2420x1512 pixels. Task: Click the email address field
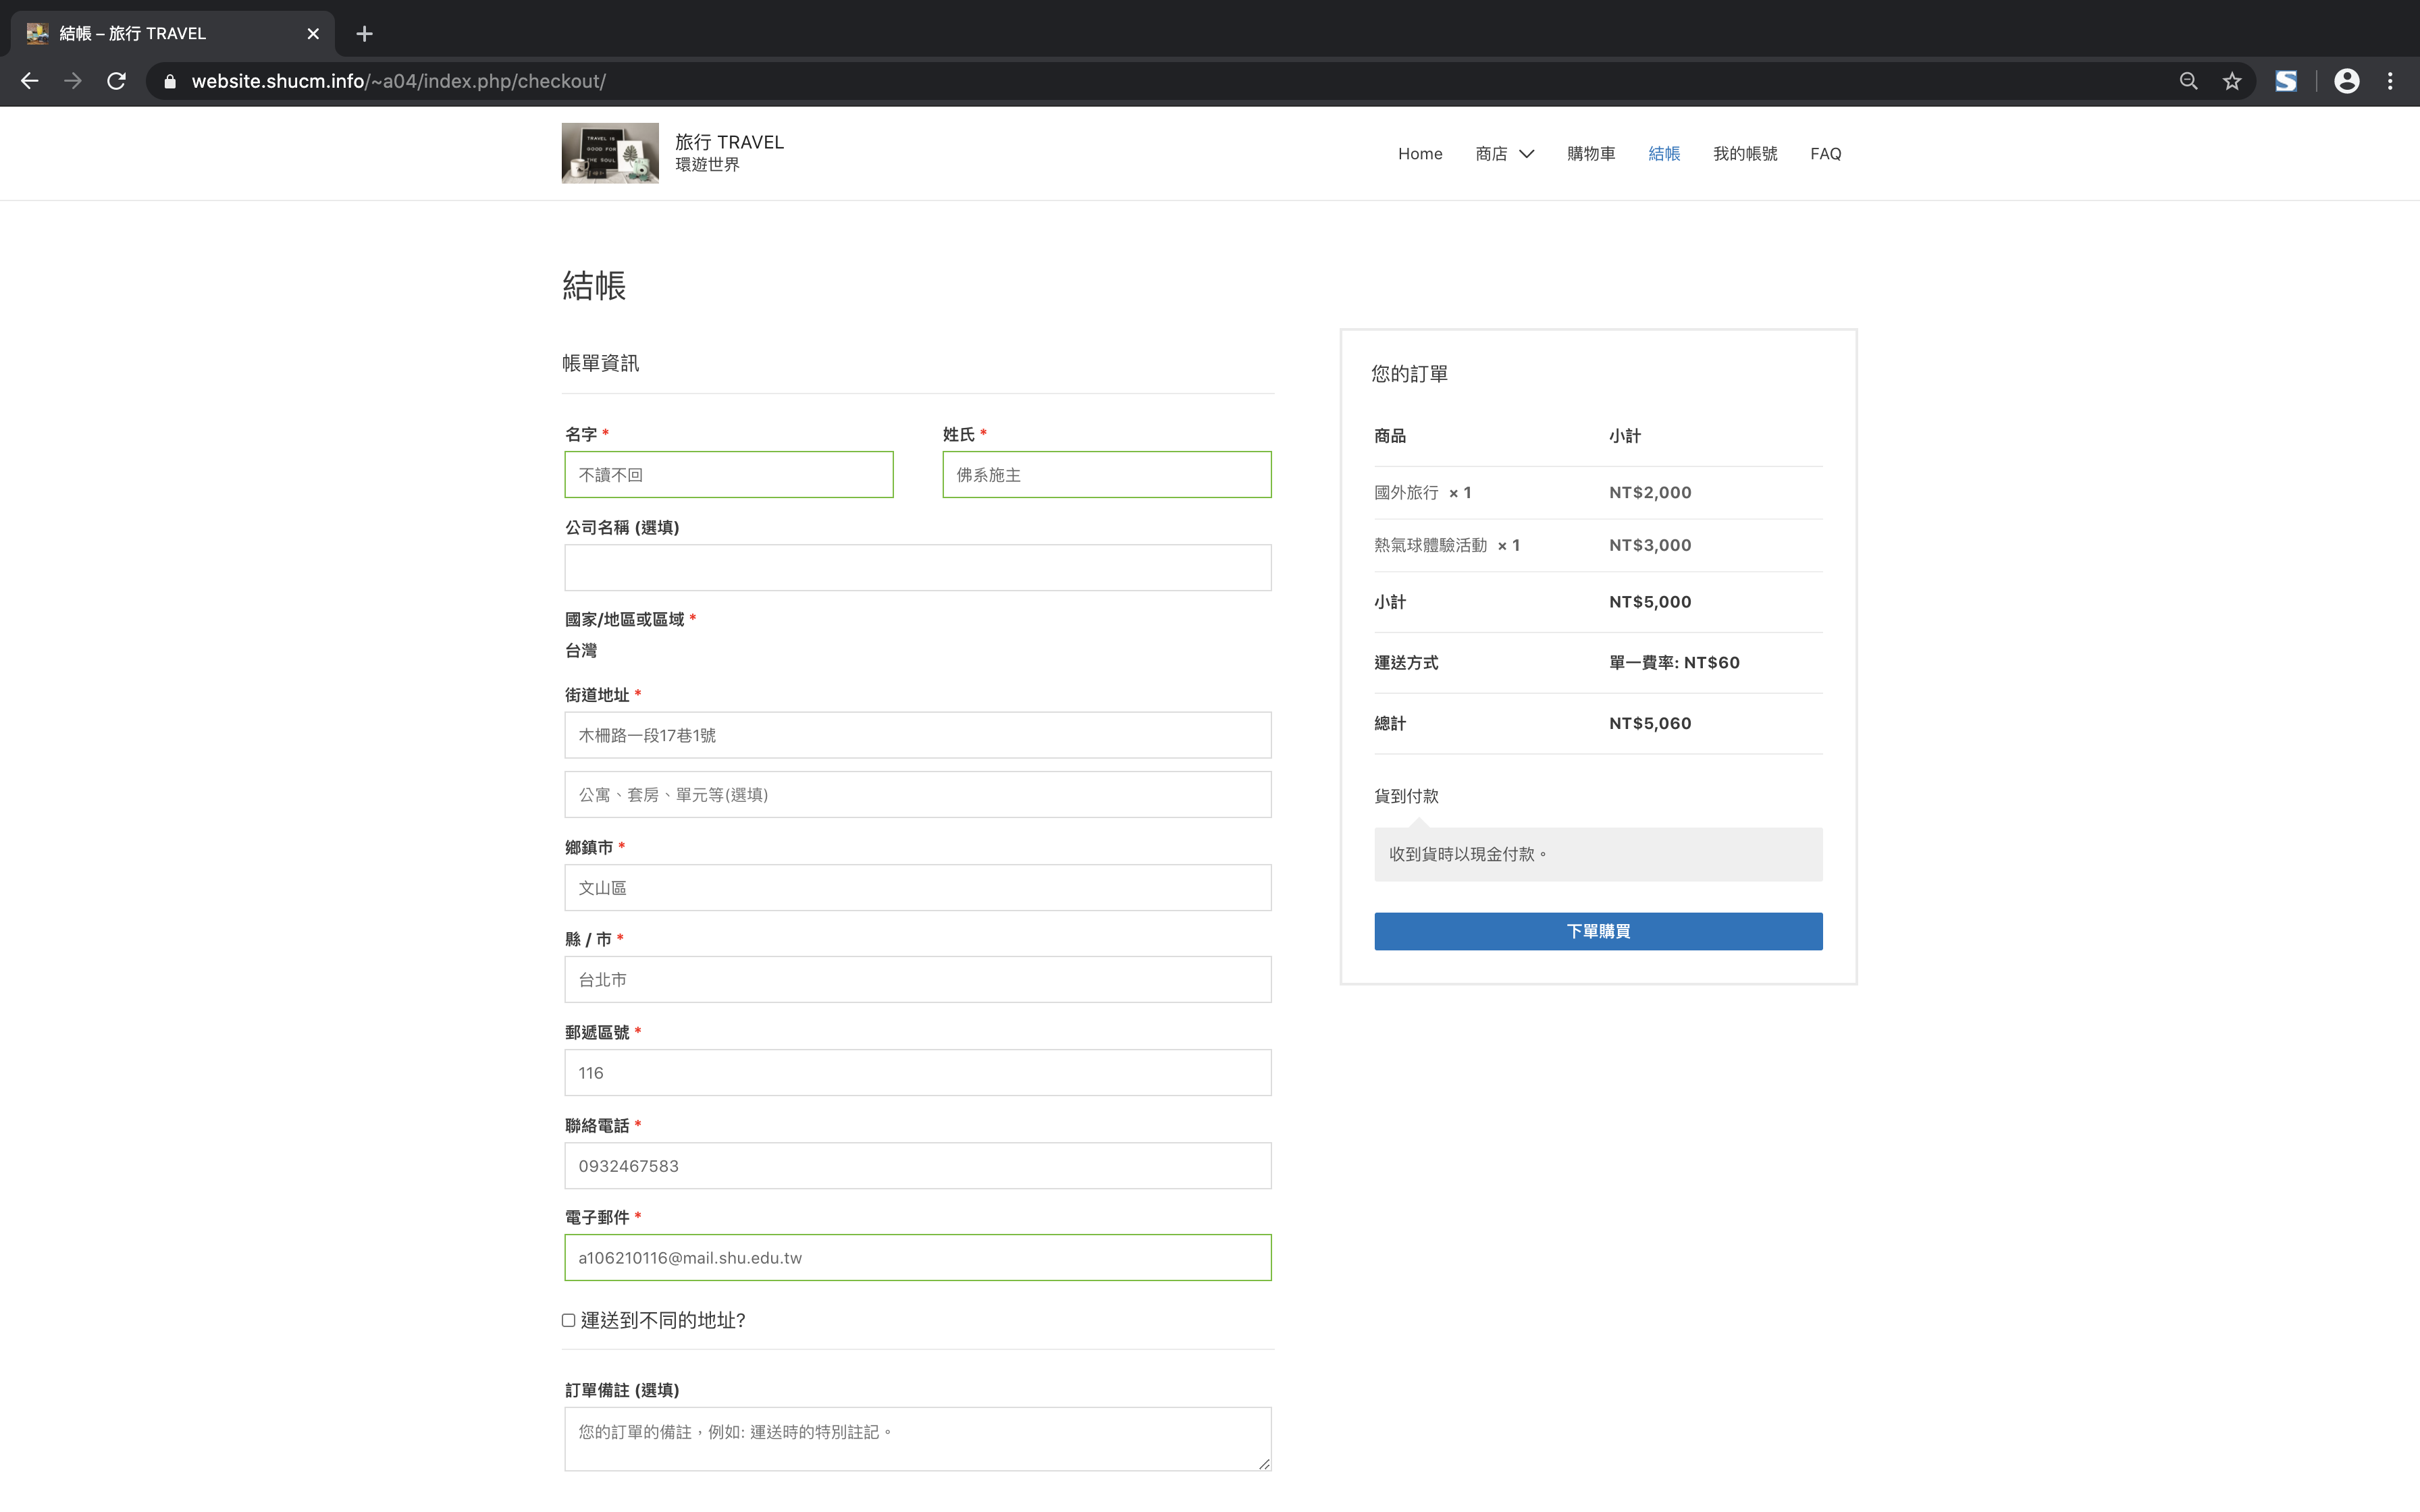click(x=917, y=1257)
